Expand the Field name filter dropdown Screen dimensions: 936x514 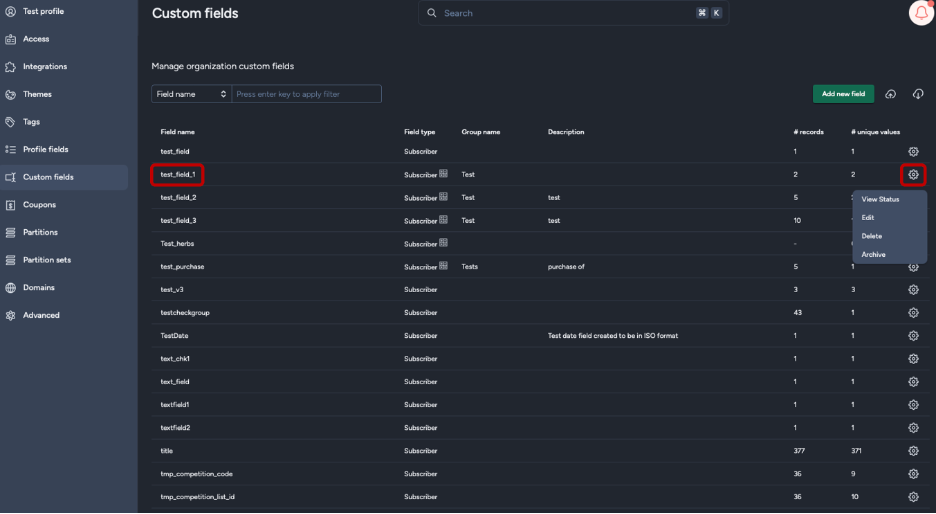191,94
